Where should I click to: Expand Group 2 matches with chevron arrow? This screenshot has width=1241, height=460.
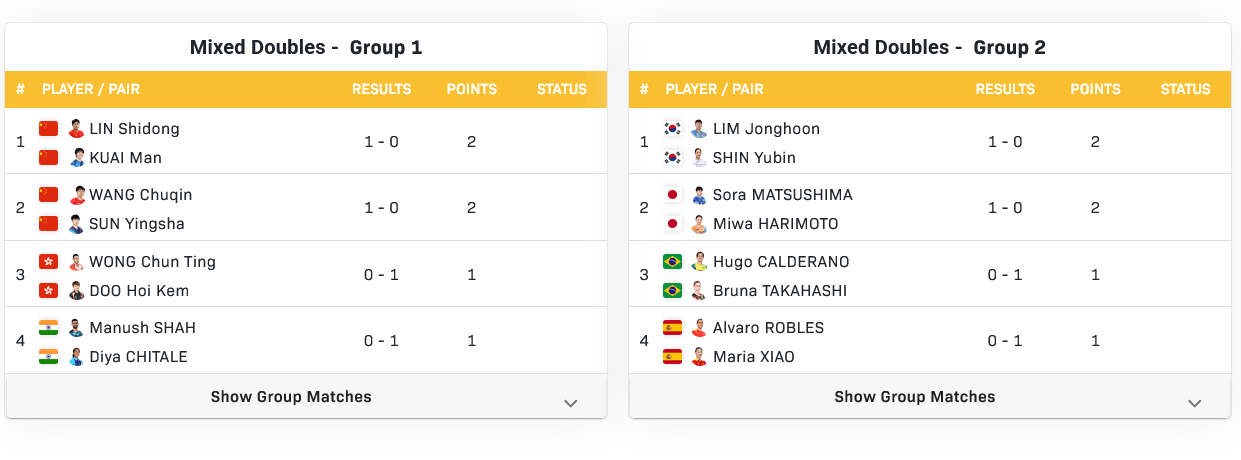coord(1194,403)
